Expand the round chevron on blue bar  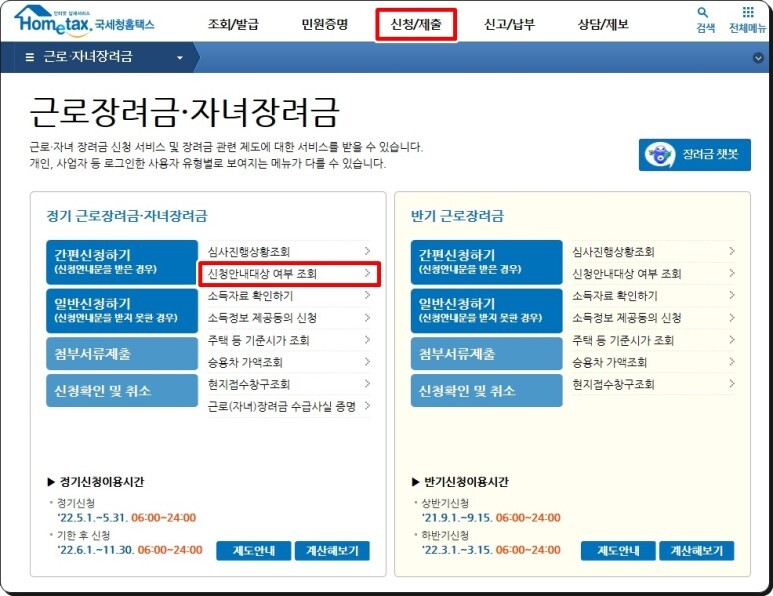(758, 58)
